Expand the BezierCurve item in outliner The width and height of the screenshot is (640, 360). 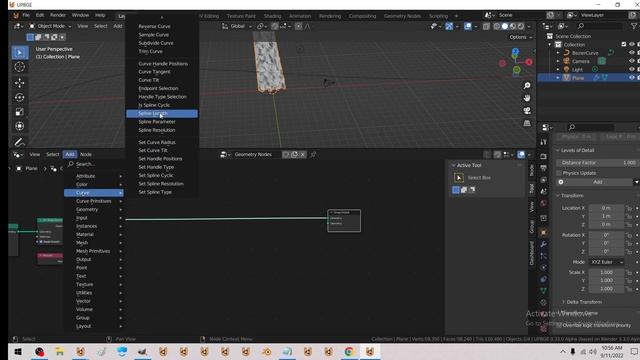tap(558, 53)
